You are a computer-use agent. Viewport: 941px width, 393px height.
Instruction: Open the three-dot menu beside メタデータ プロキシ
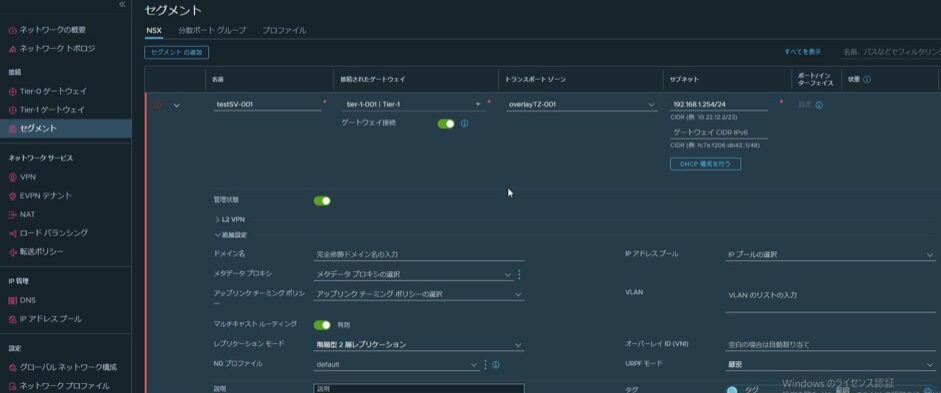520,274
